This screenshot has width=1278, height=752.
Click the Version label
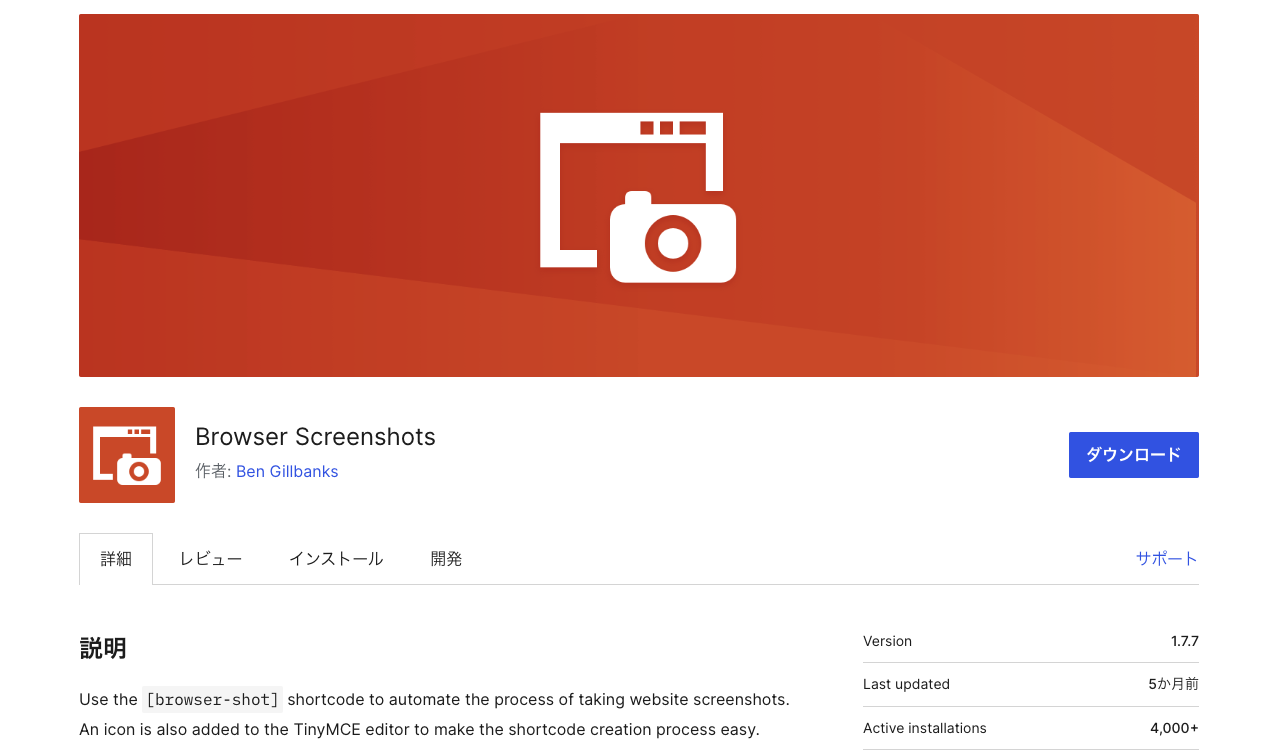888,641
